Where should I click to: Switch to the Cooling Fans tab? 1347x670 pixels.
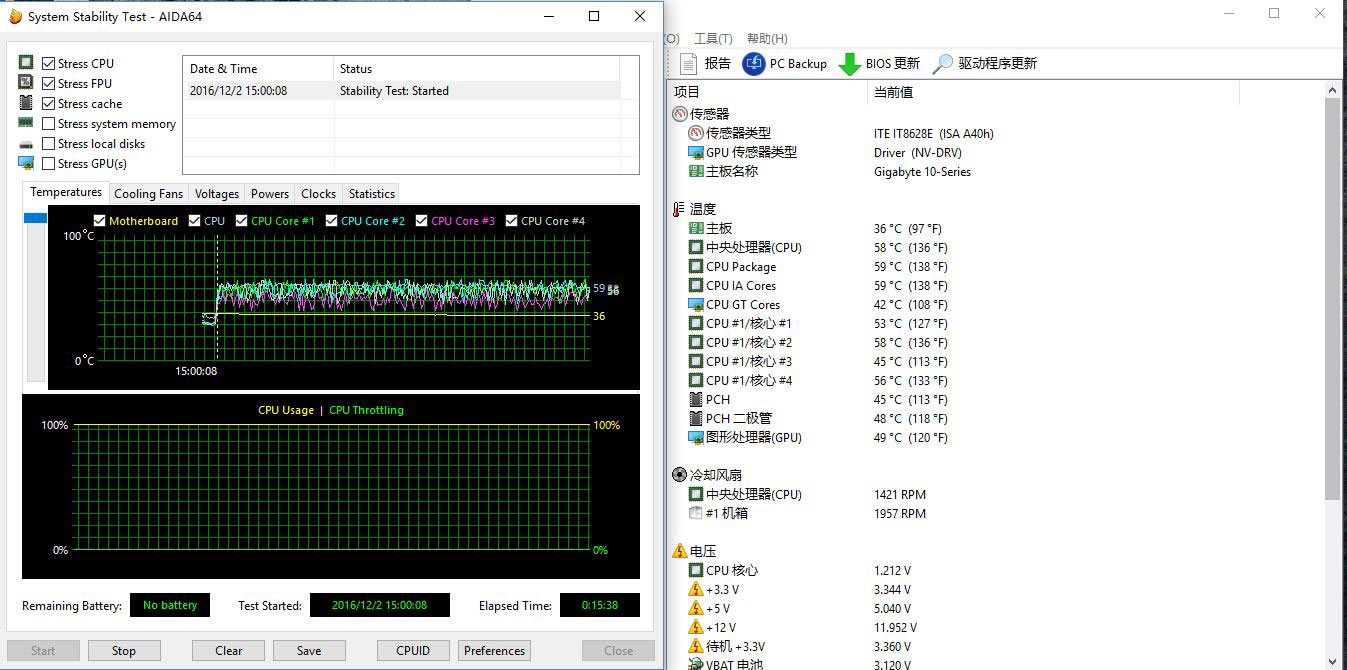tap(148, 194)
